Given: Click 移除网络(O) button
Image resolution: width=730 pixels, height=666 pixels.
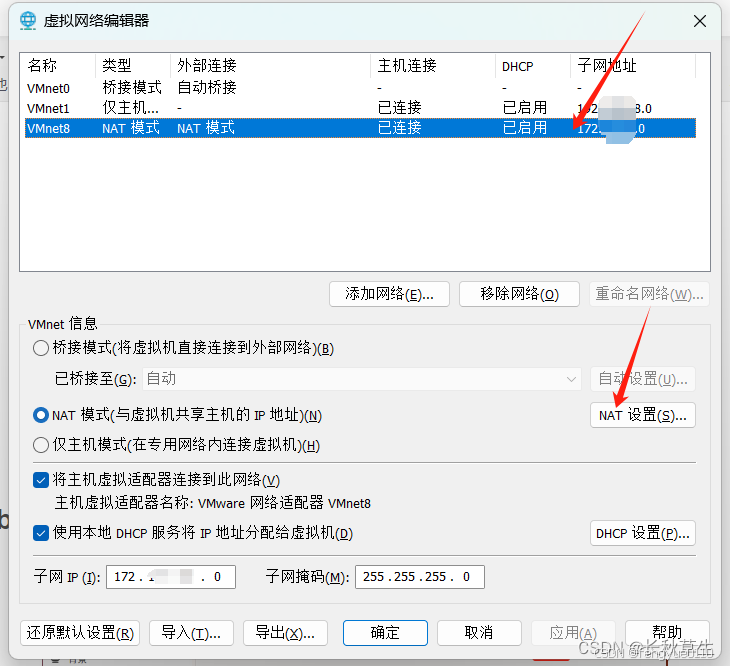Looking at the screenshot, I should tap(519, 294).
